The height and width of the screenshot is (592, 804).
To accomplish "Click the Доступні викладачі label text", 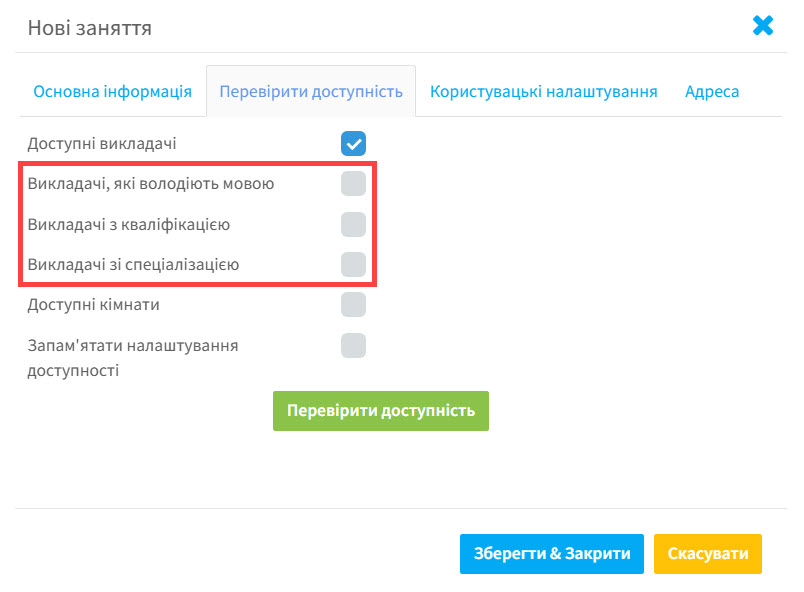I will coord(102,144).
